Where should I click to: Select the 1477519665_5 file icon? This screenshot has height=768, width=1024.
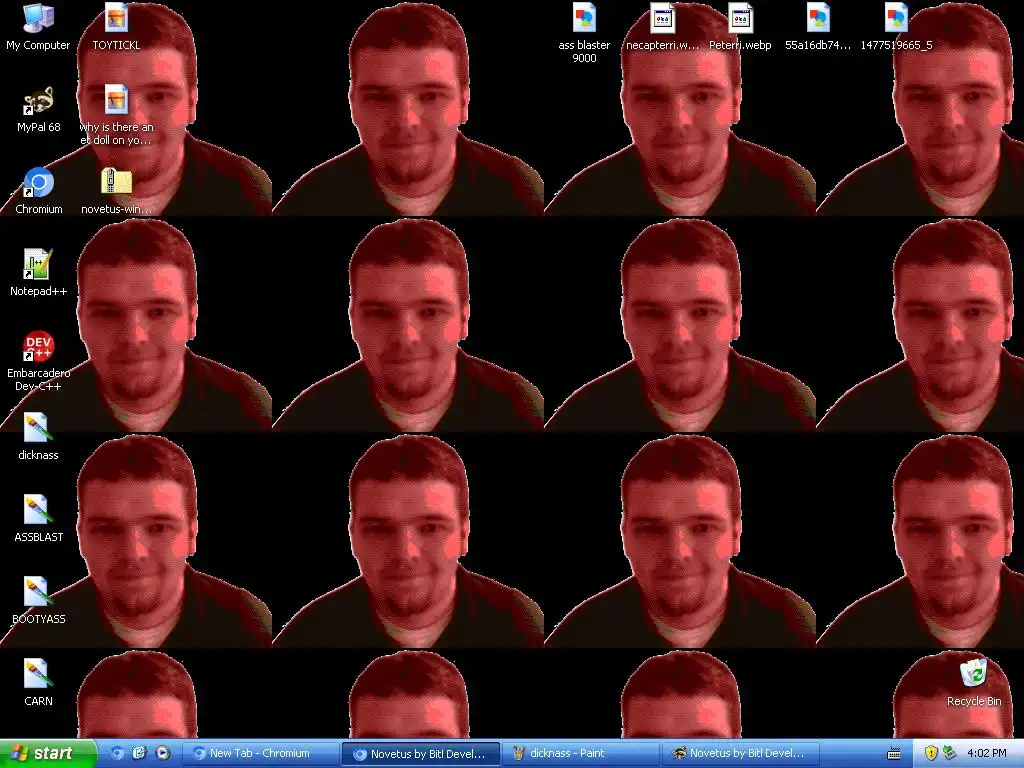(x=896, y=27)
